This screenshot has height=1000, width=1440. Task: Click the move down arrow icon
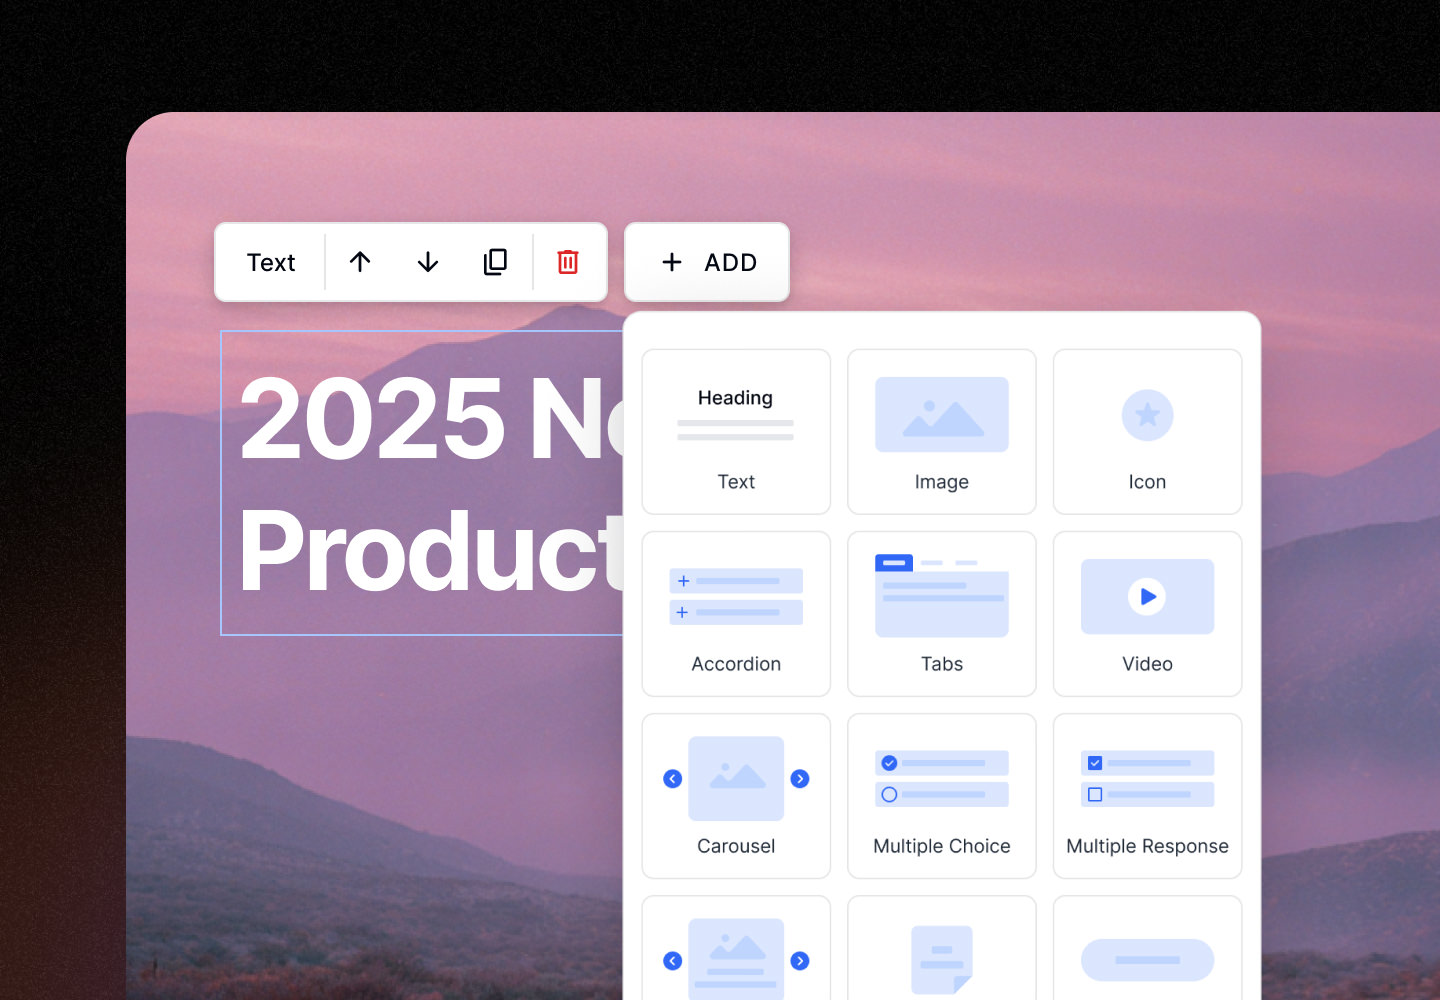[x=428, y=262]
